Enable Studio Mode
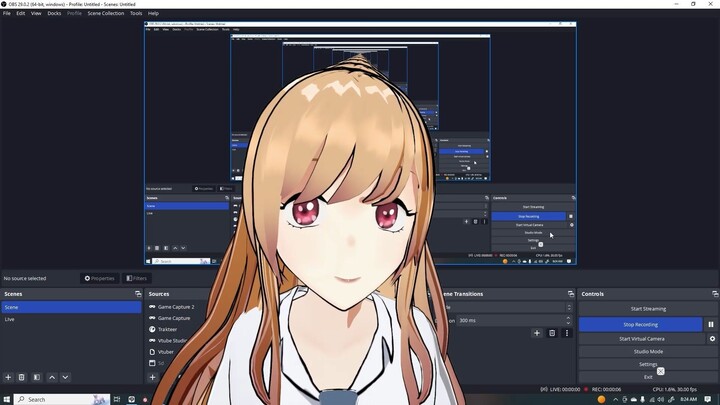Image resolution: width=720 pixels, height=405 pixels. (x=648, y=351)
